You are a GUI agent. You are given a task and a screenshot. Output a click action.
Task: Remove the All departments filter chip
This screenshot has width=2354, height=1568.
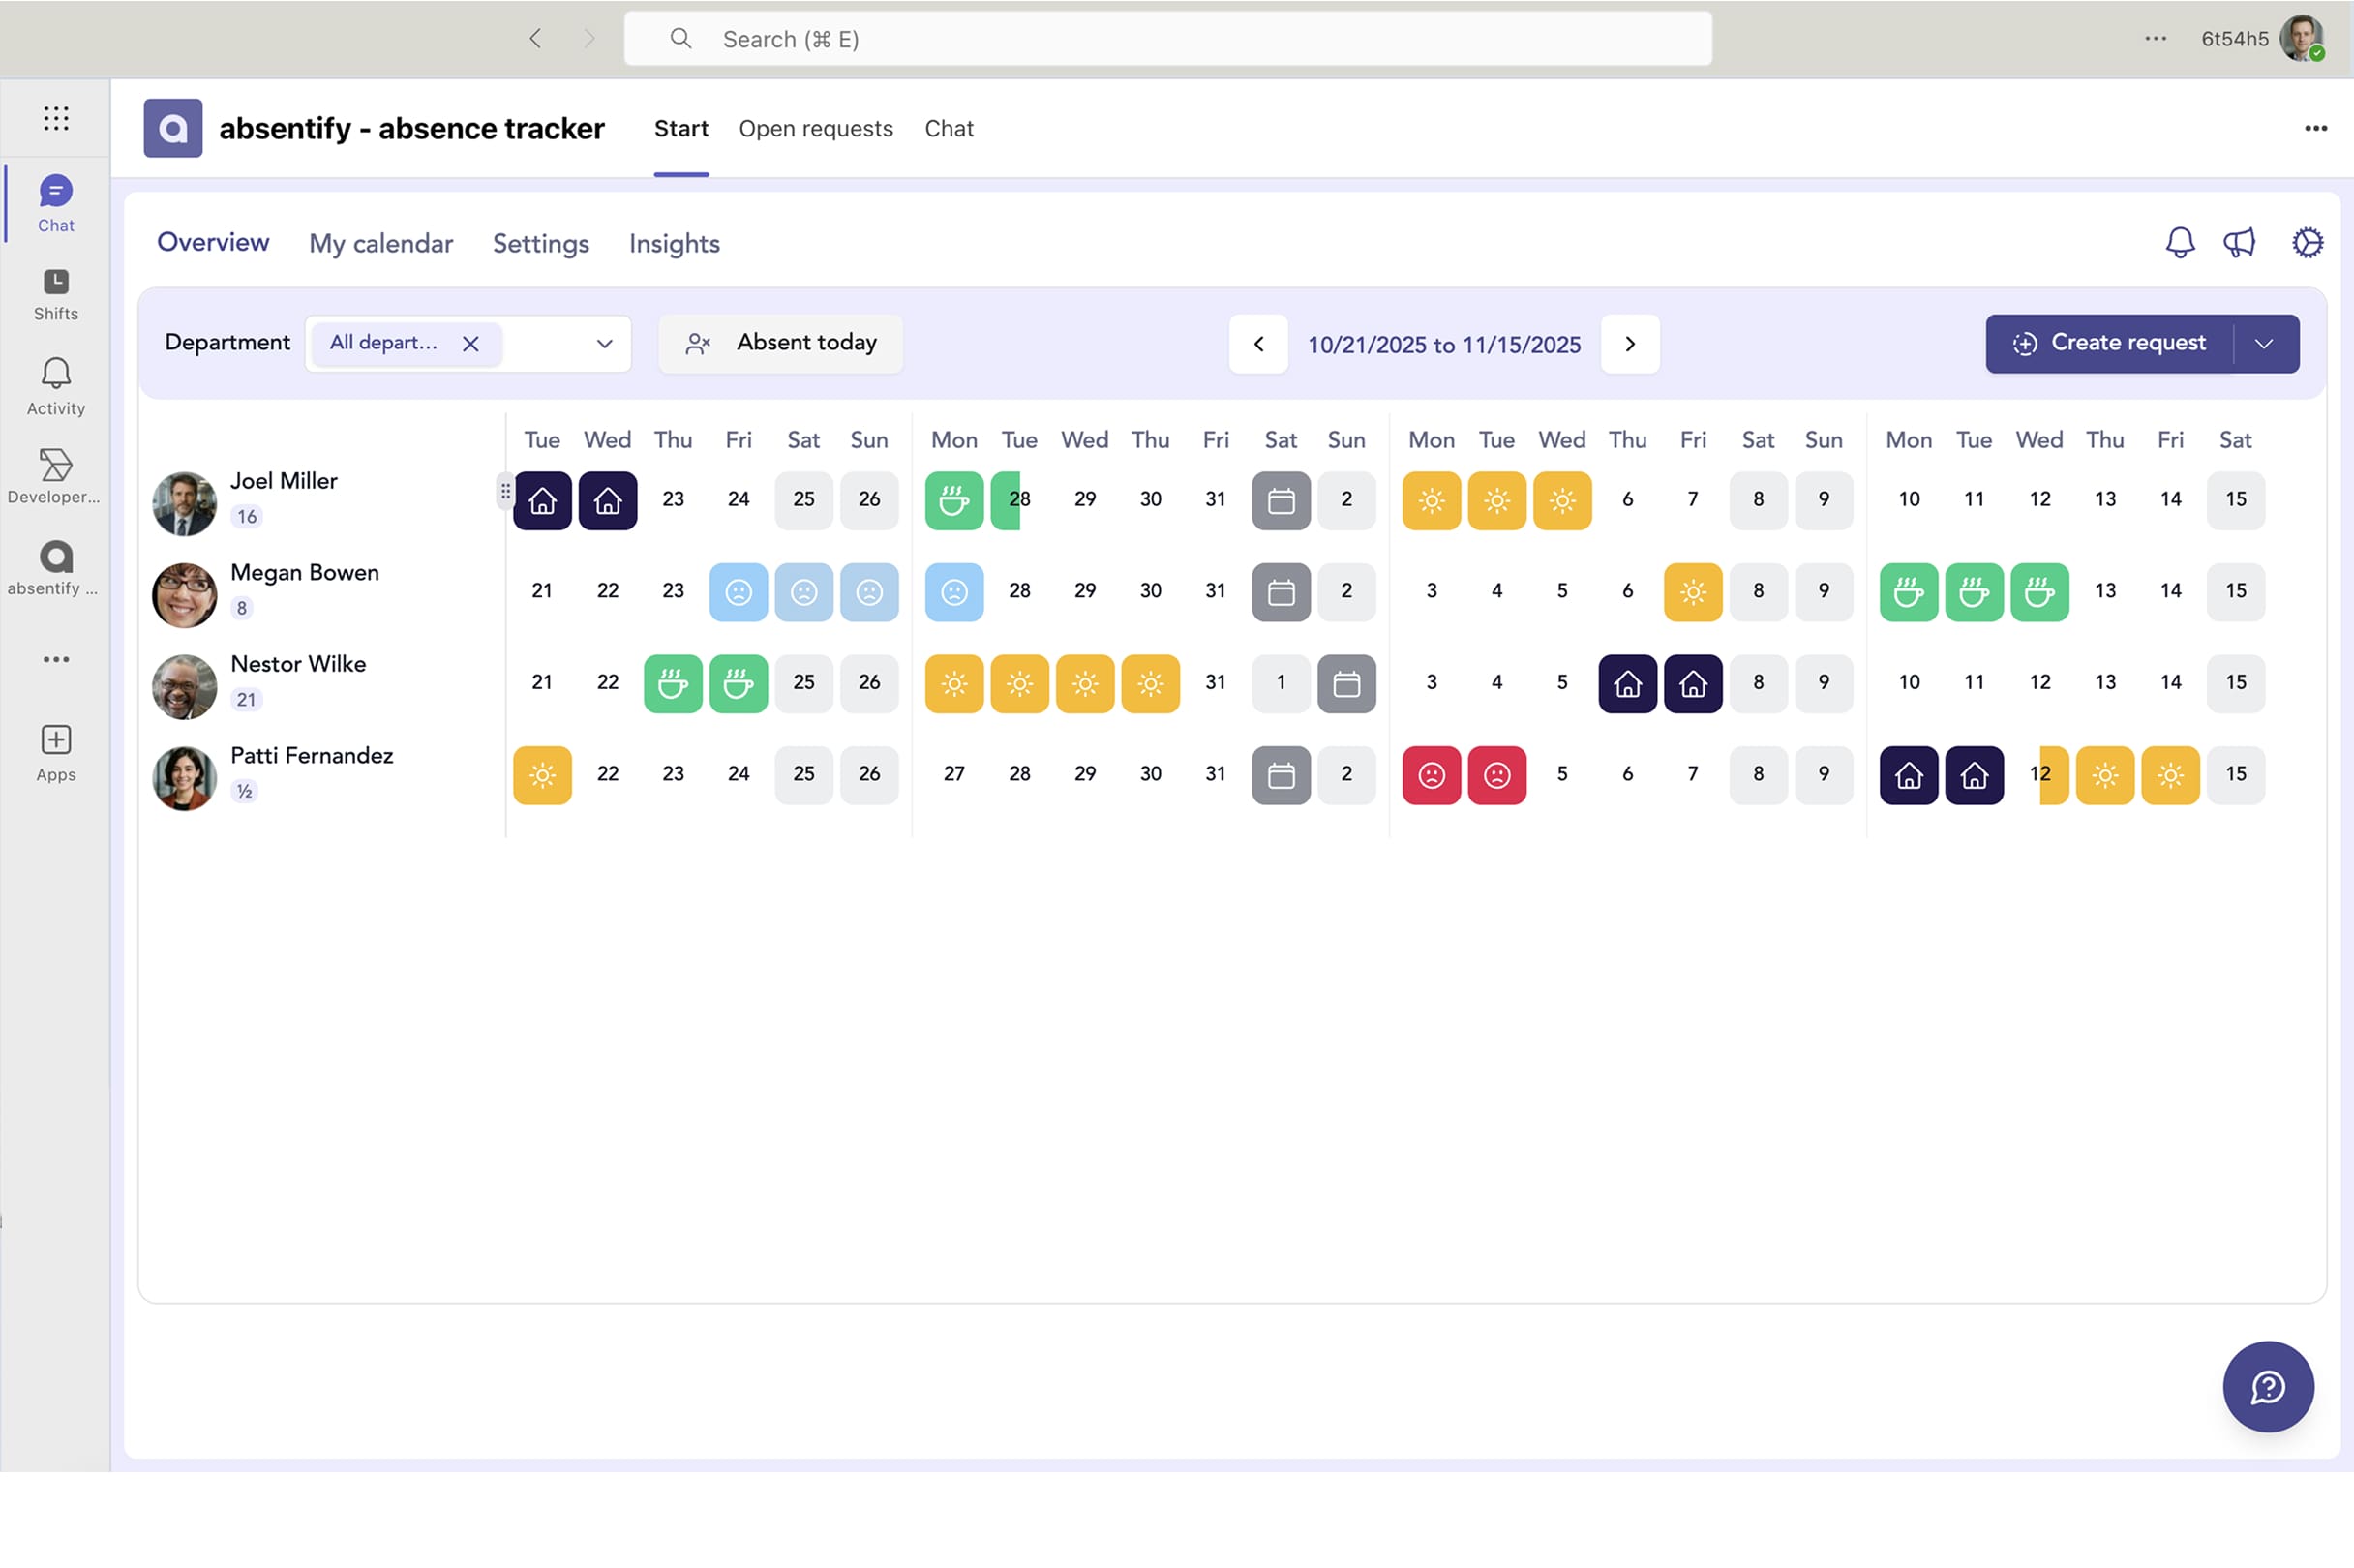coord(470,344)
